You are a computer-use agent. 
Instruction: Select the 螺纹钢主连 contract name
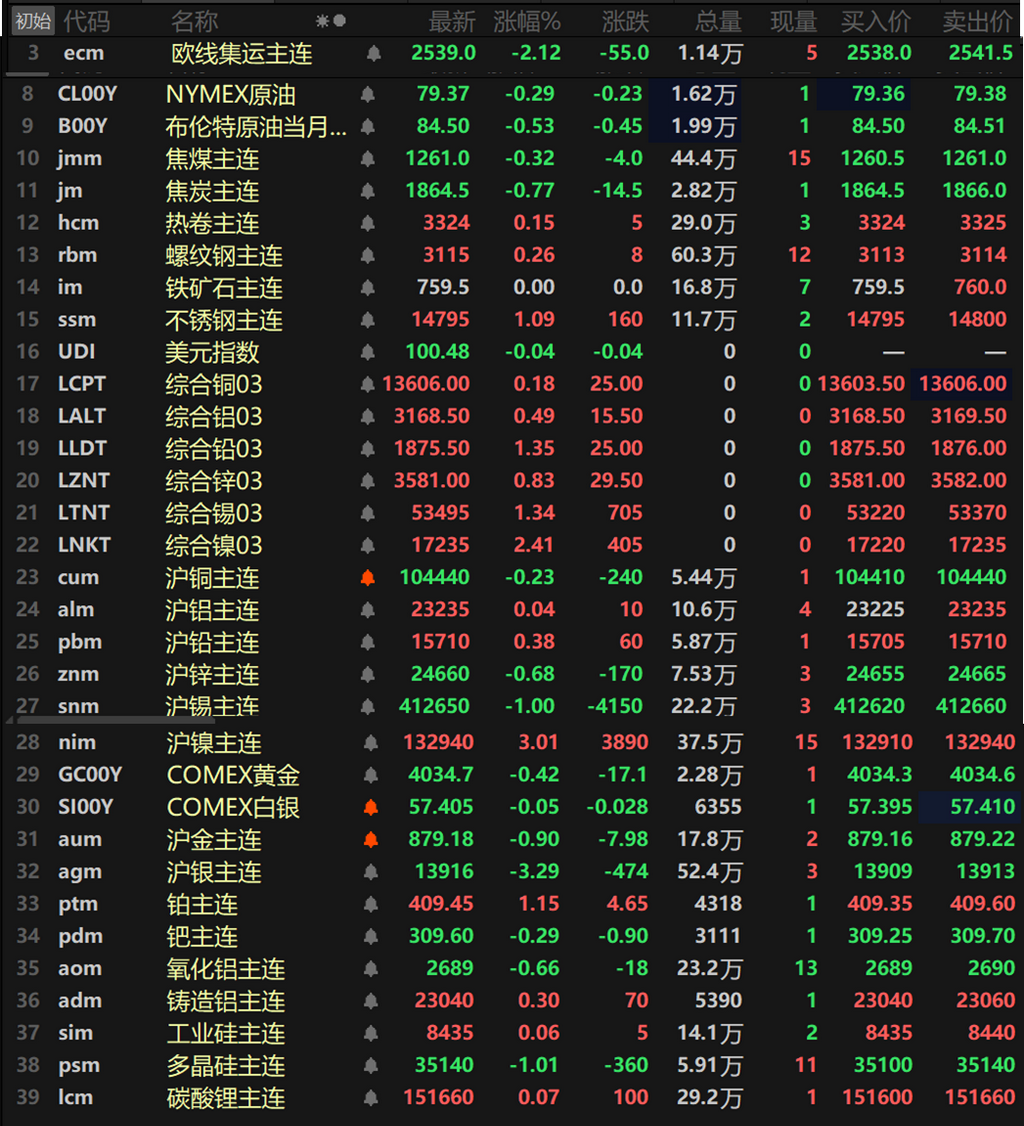click(224, 256)
